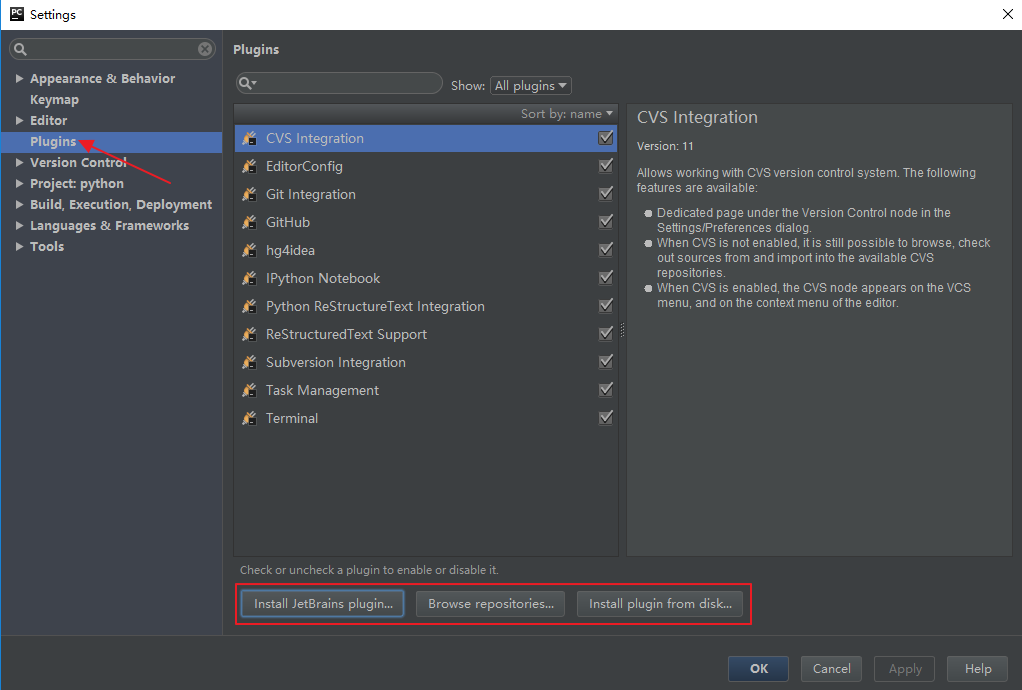Click the GitHub plugin icon

tap(250, 222)
